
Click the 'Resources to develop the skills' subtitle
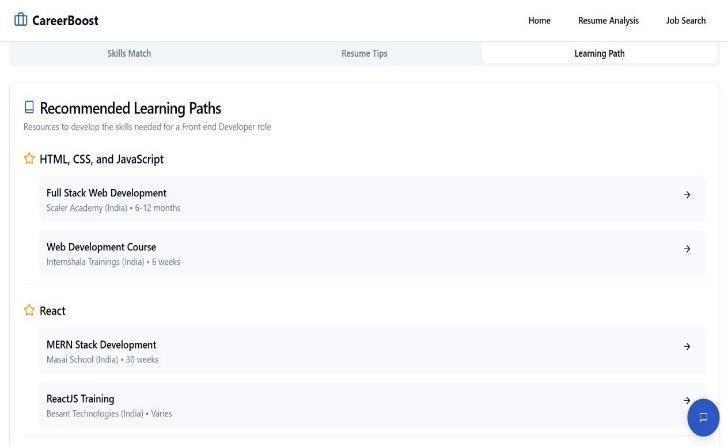(147, 127)
